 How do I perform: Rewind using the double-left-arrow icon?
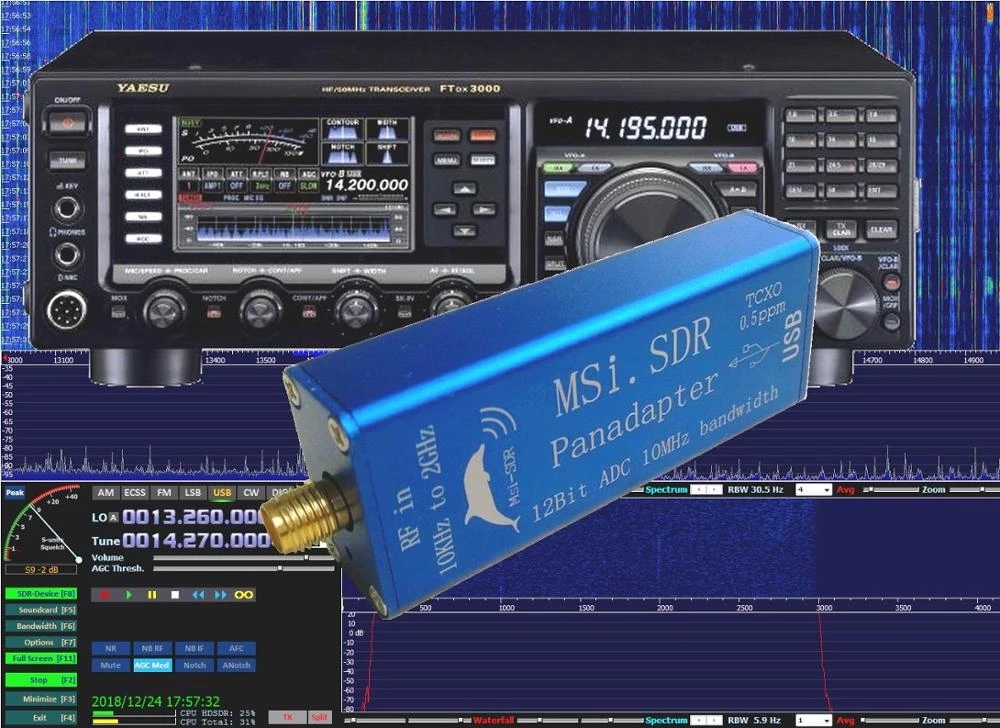[x=198, y=595]
